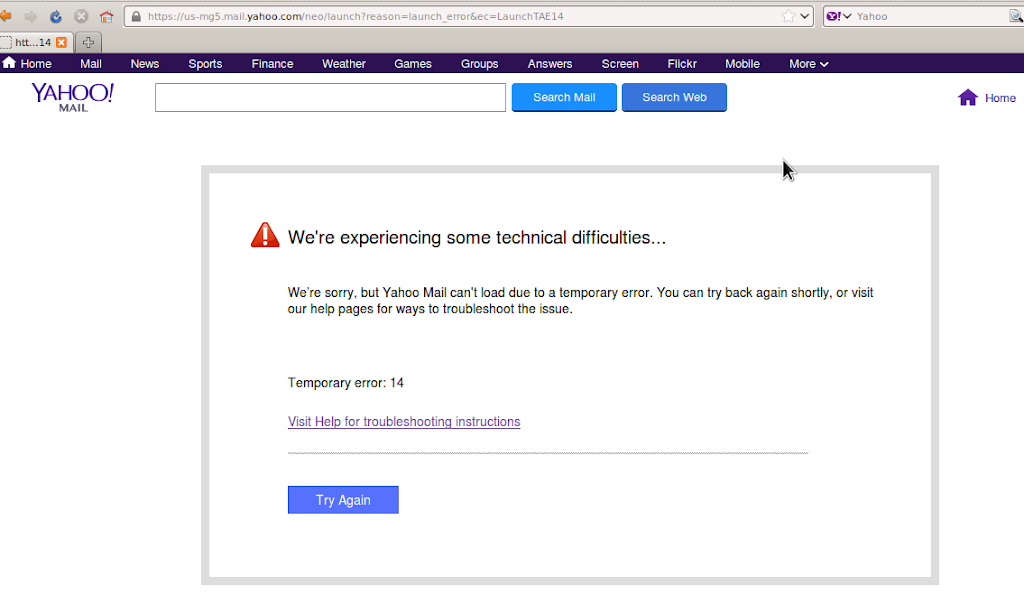Open News in the Yahoo navigation bar
Viewport: 1024px width, 595px height.
(x=144, y=63)
